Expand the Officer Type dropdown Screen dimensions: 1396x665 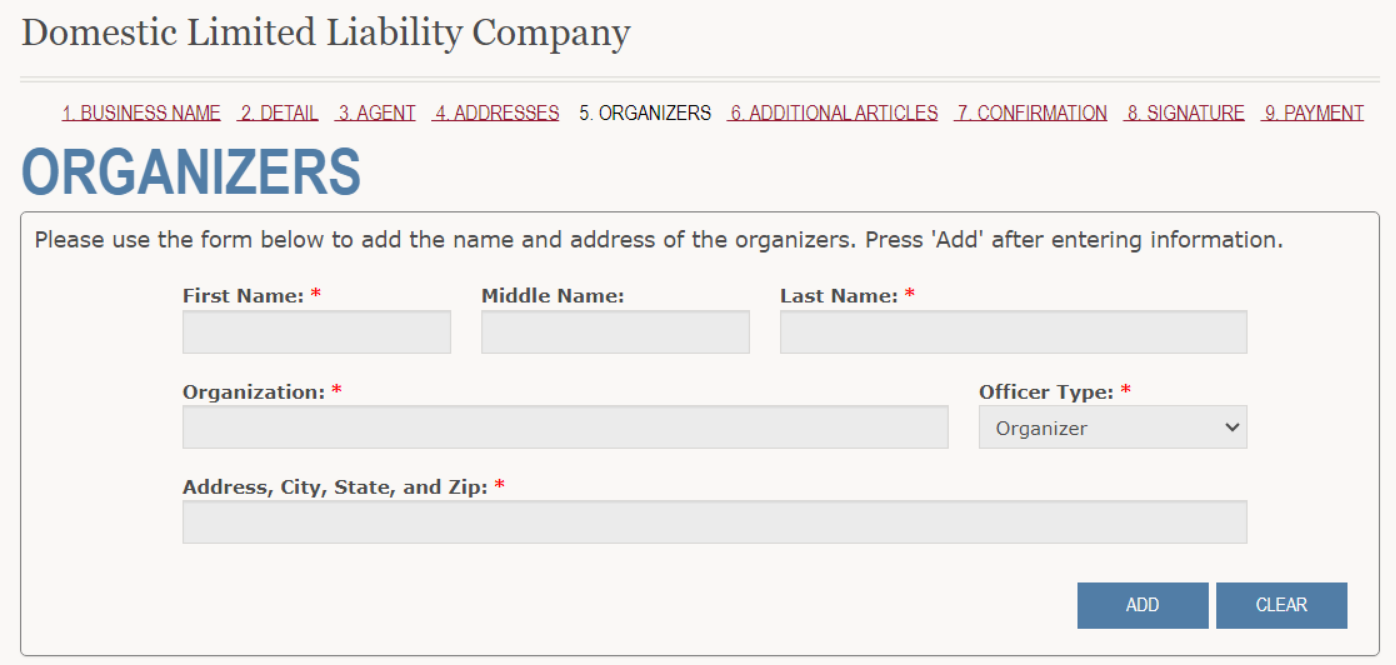point(1113,427)
